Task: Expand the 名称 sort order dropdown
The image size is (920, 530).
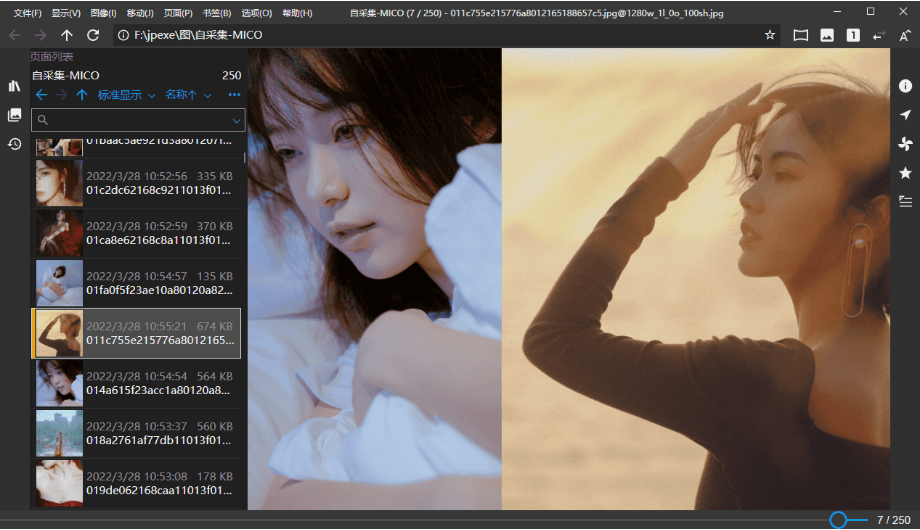Action: click(188, 95)
